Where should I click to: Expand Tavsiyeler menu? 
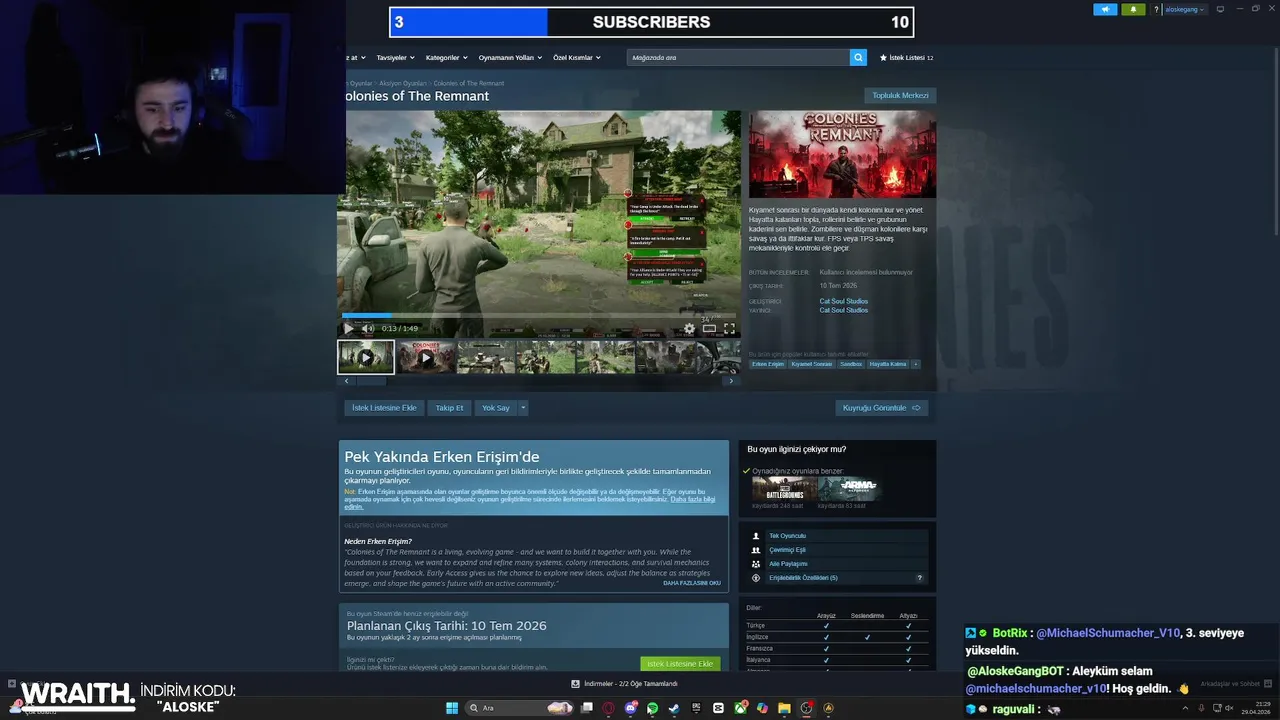[394, 58]
